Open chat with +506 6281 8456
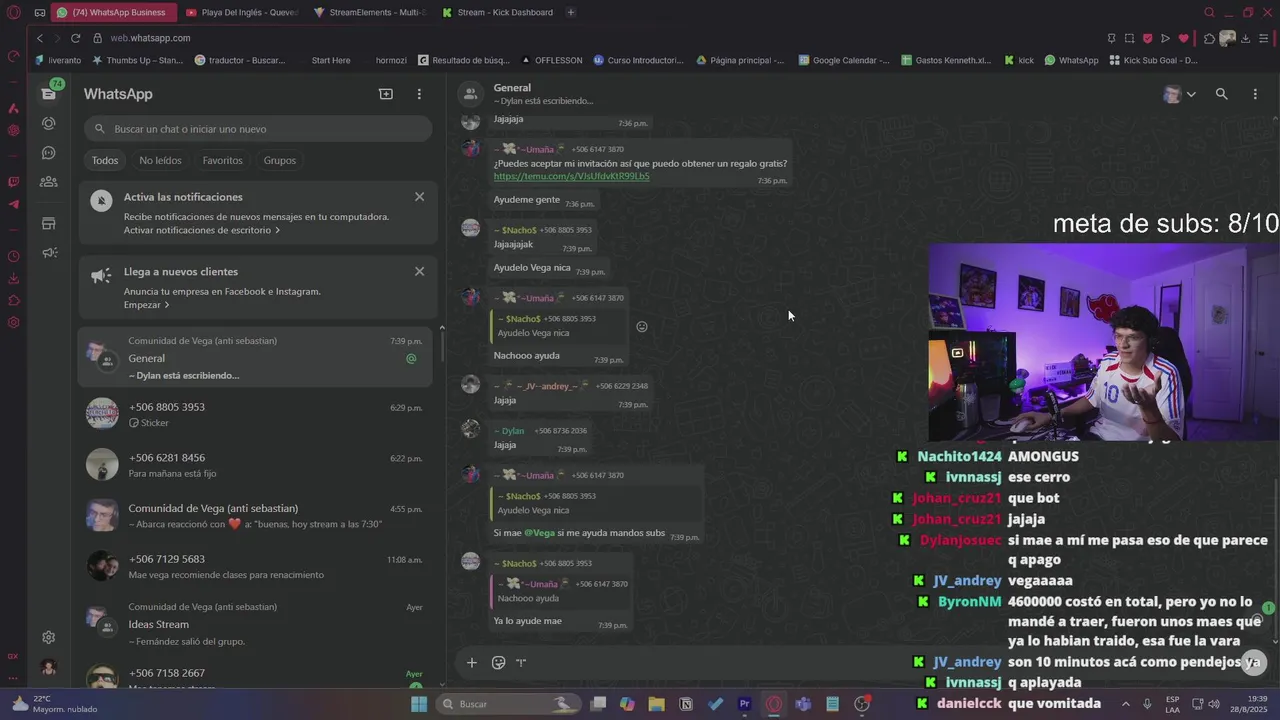Image resolution: width=1280 pixels, height=720 pixels. pyautogui.click(x=255, y=465)
